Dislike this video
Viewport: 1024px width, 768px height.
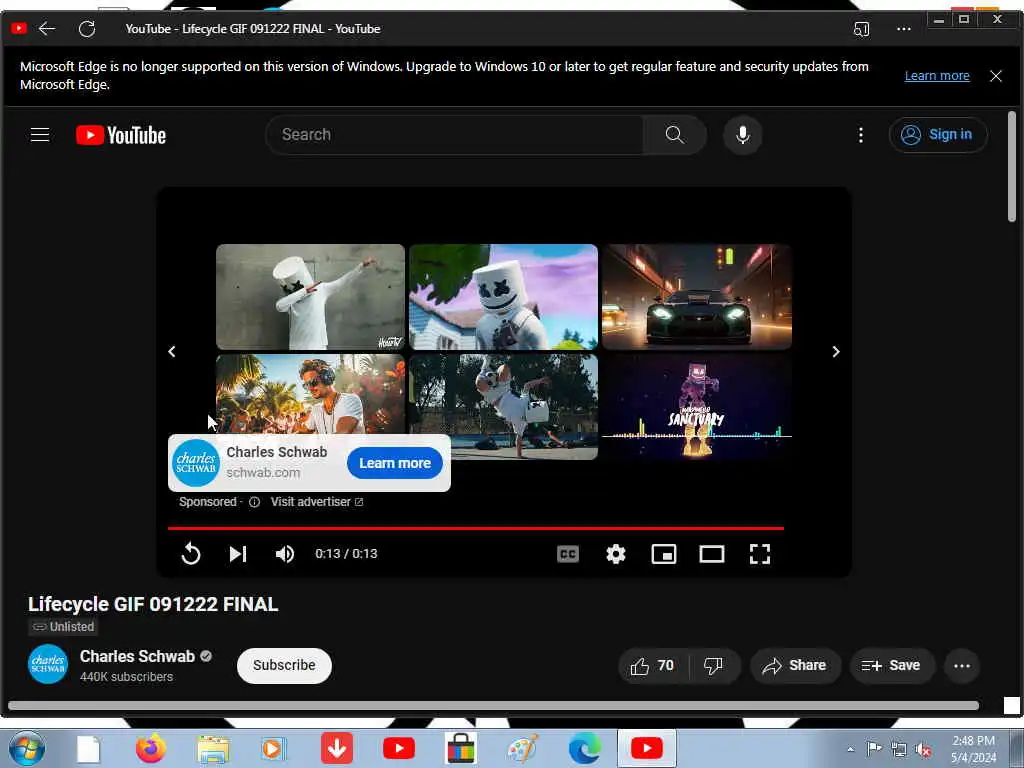(x=713, y=665)
